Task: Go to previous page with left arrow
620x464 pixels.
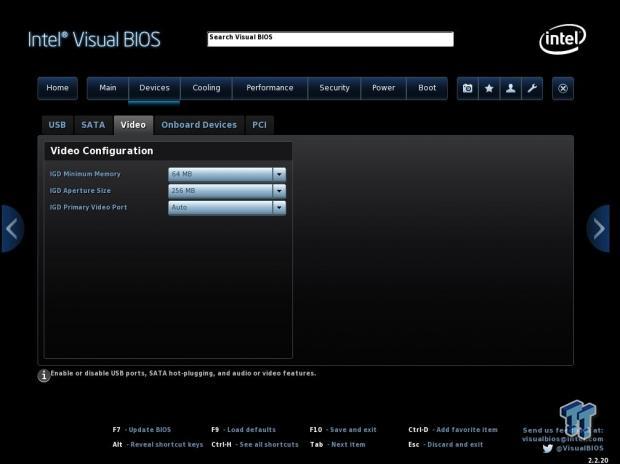Action: pyautogui.click(x=12, y=228)
